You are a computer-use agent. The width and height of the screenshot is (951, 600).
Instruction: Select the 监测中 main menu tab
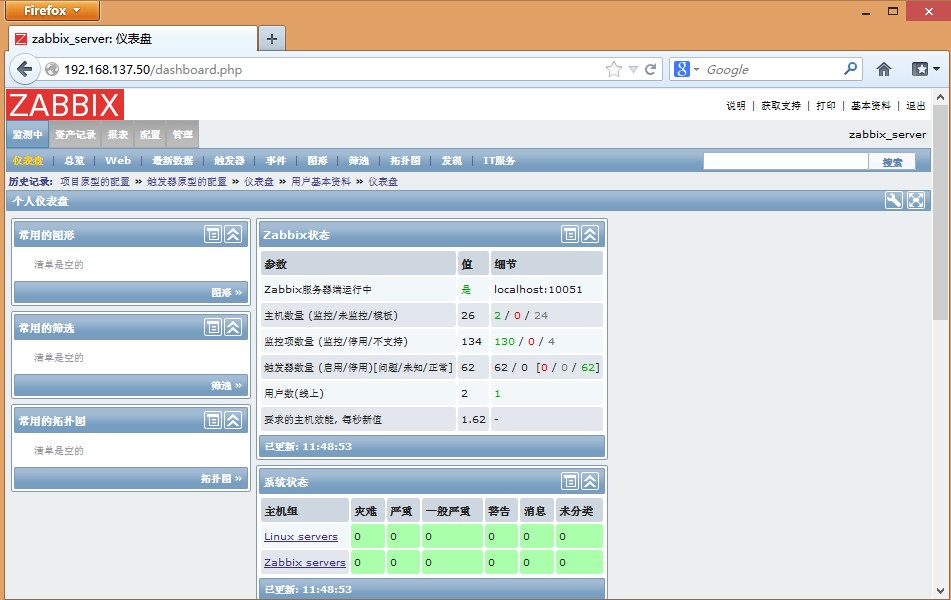click(x=27, y=134)
